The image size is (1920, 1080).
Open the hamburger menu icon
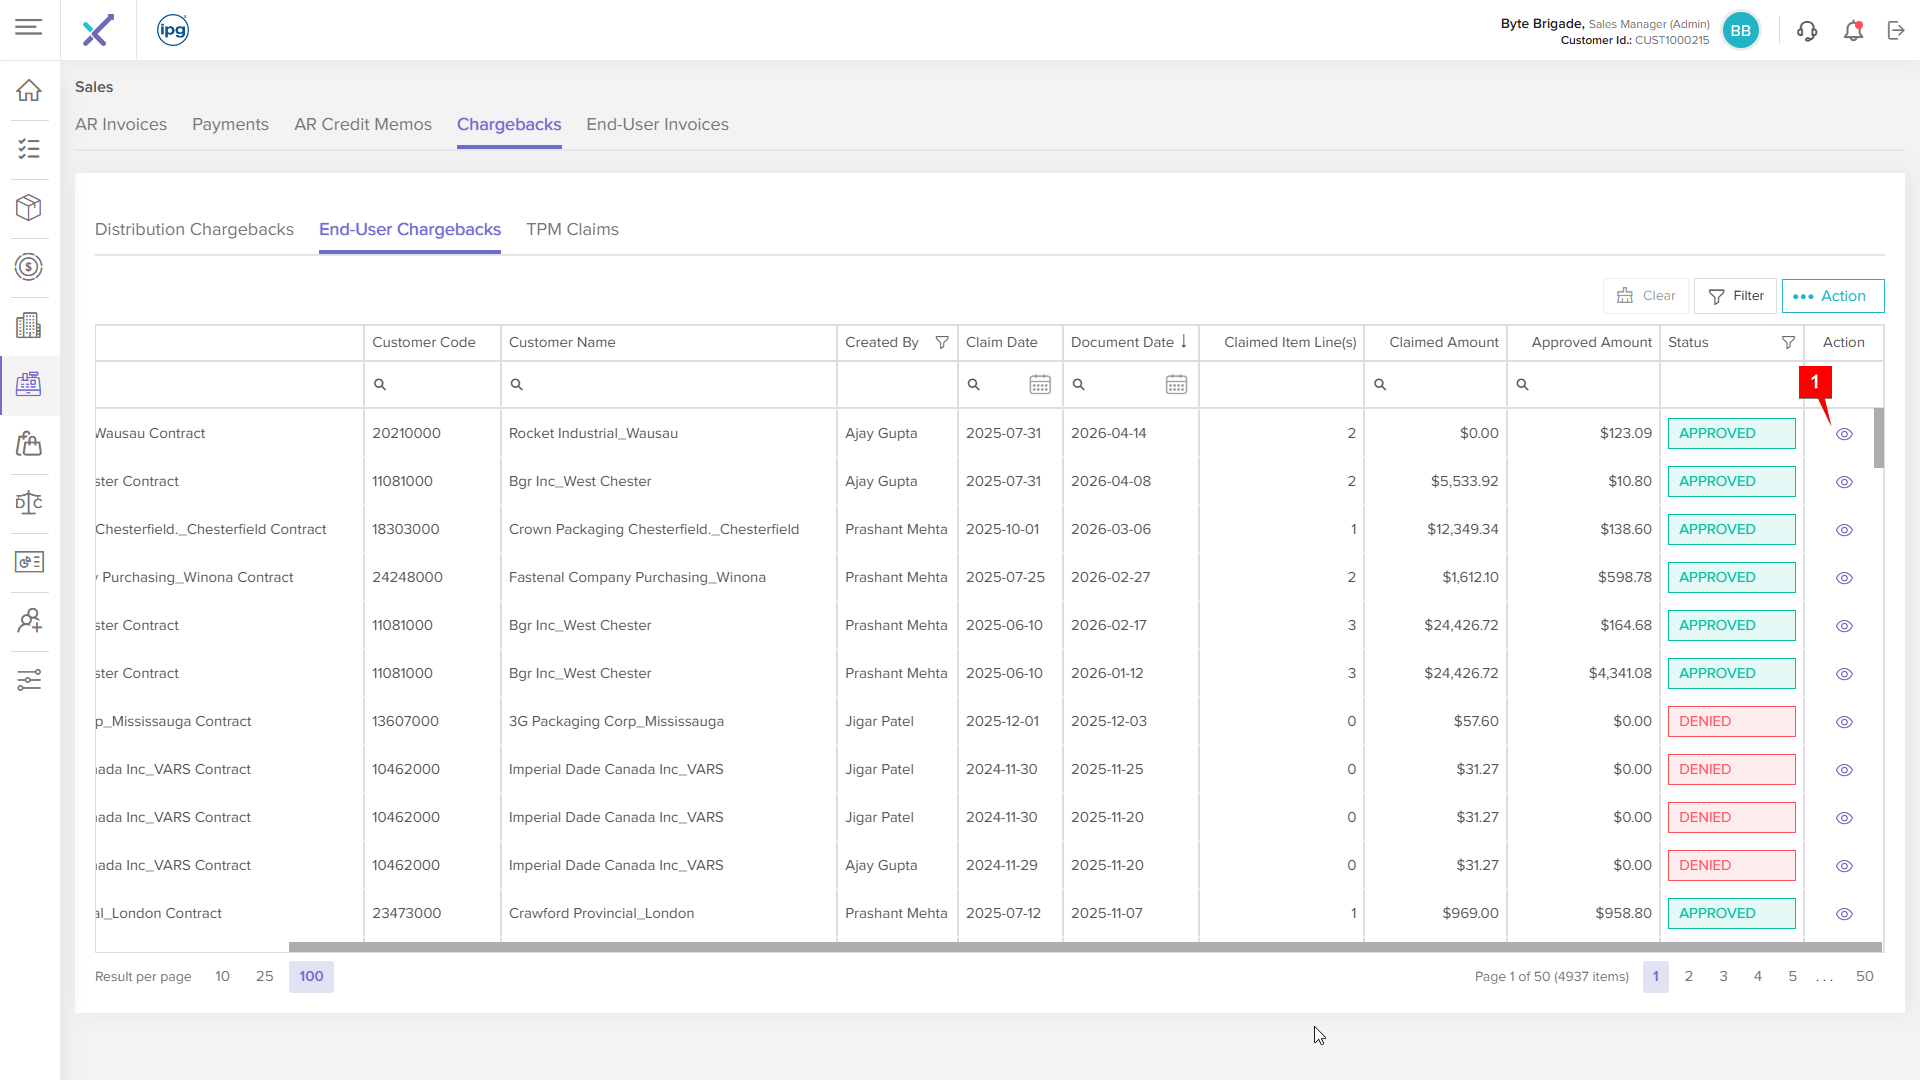point(29,28)
